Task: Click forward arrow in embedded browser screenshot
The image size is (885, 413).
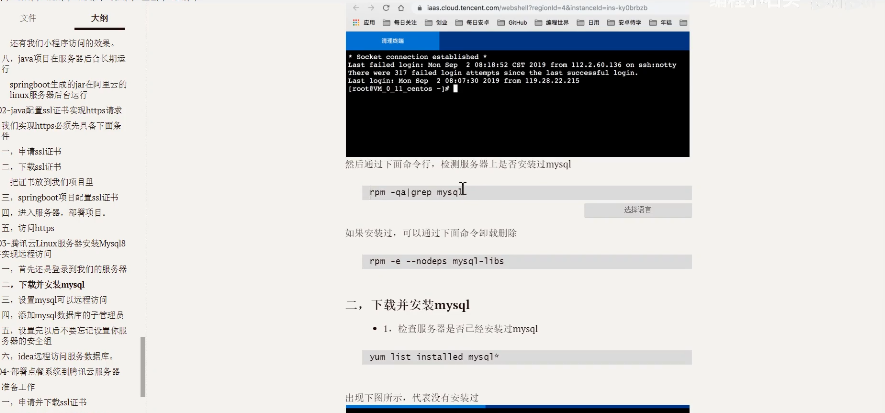Action: (x=371, y=8)
